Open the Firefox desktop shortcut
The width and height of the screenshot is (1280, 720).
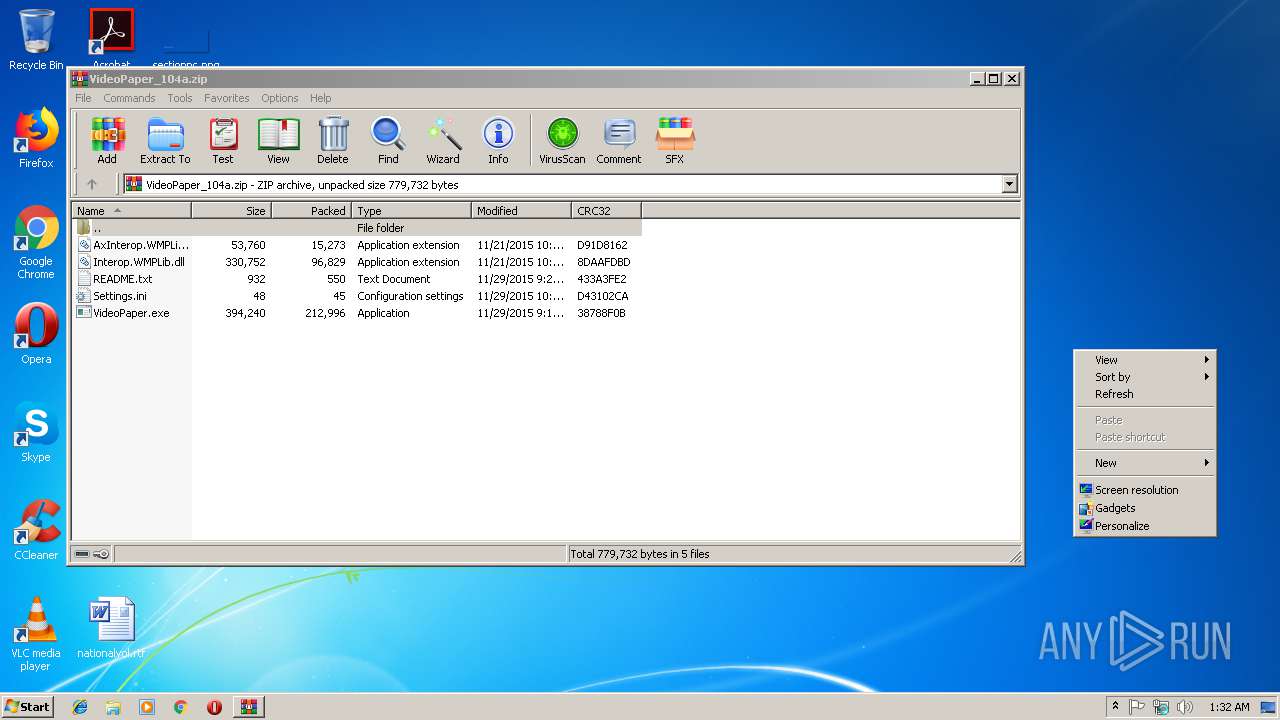click(x=36, y=139)
